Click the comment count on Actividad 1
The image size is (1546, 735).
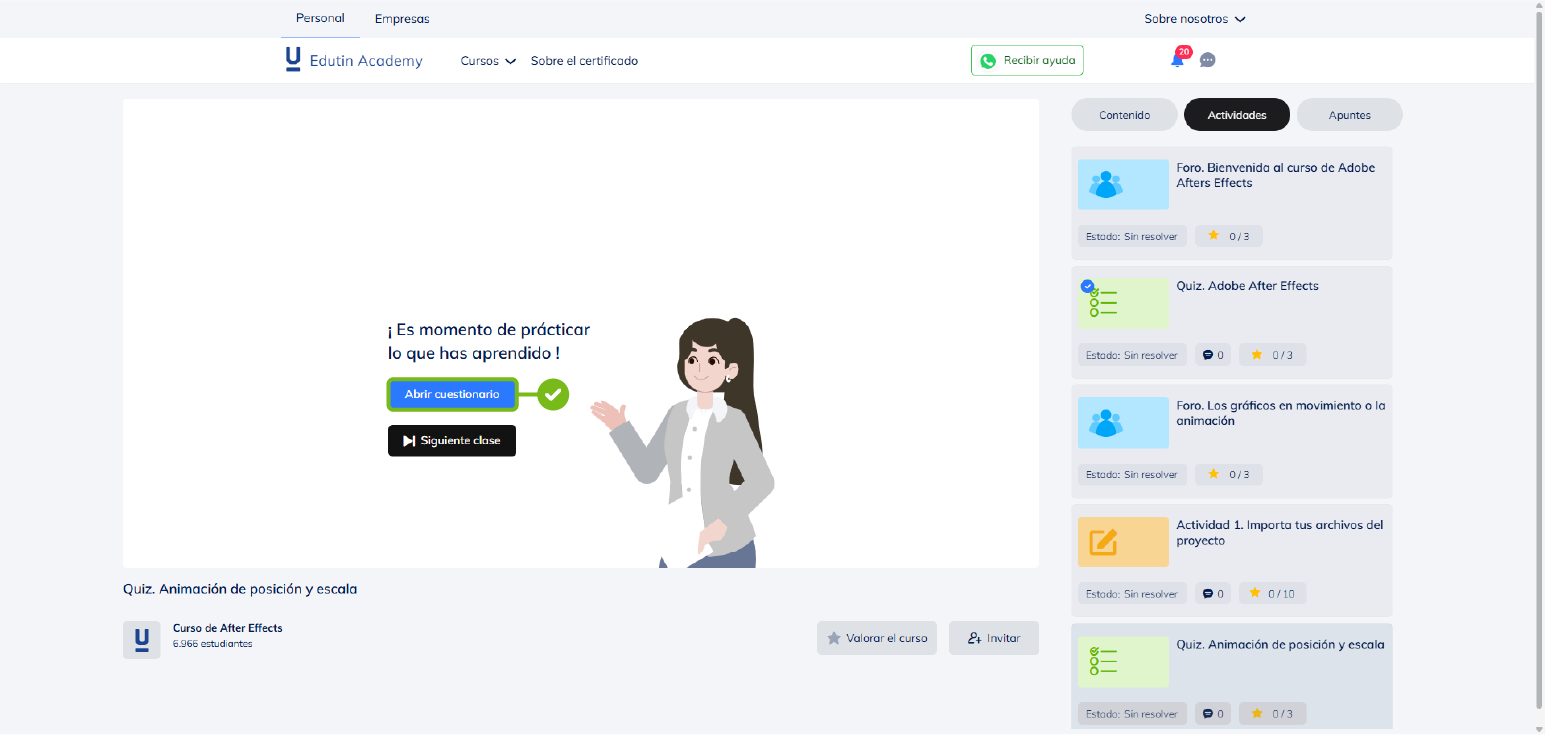point(1213,594)
